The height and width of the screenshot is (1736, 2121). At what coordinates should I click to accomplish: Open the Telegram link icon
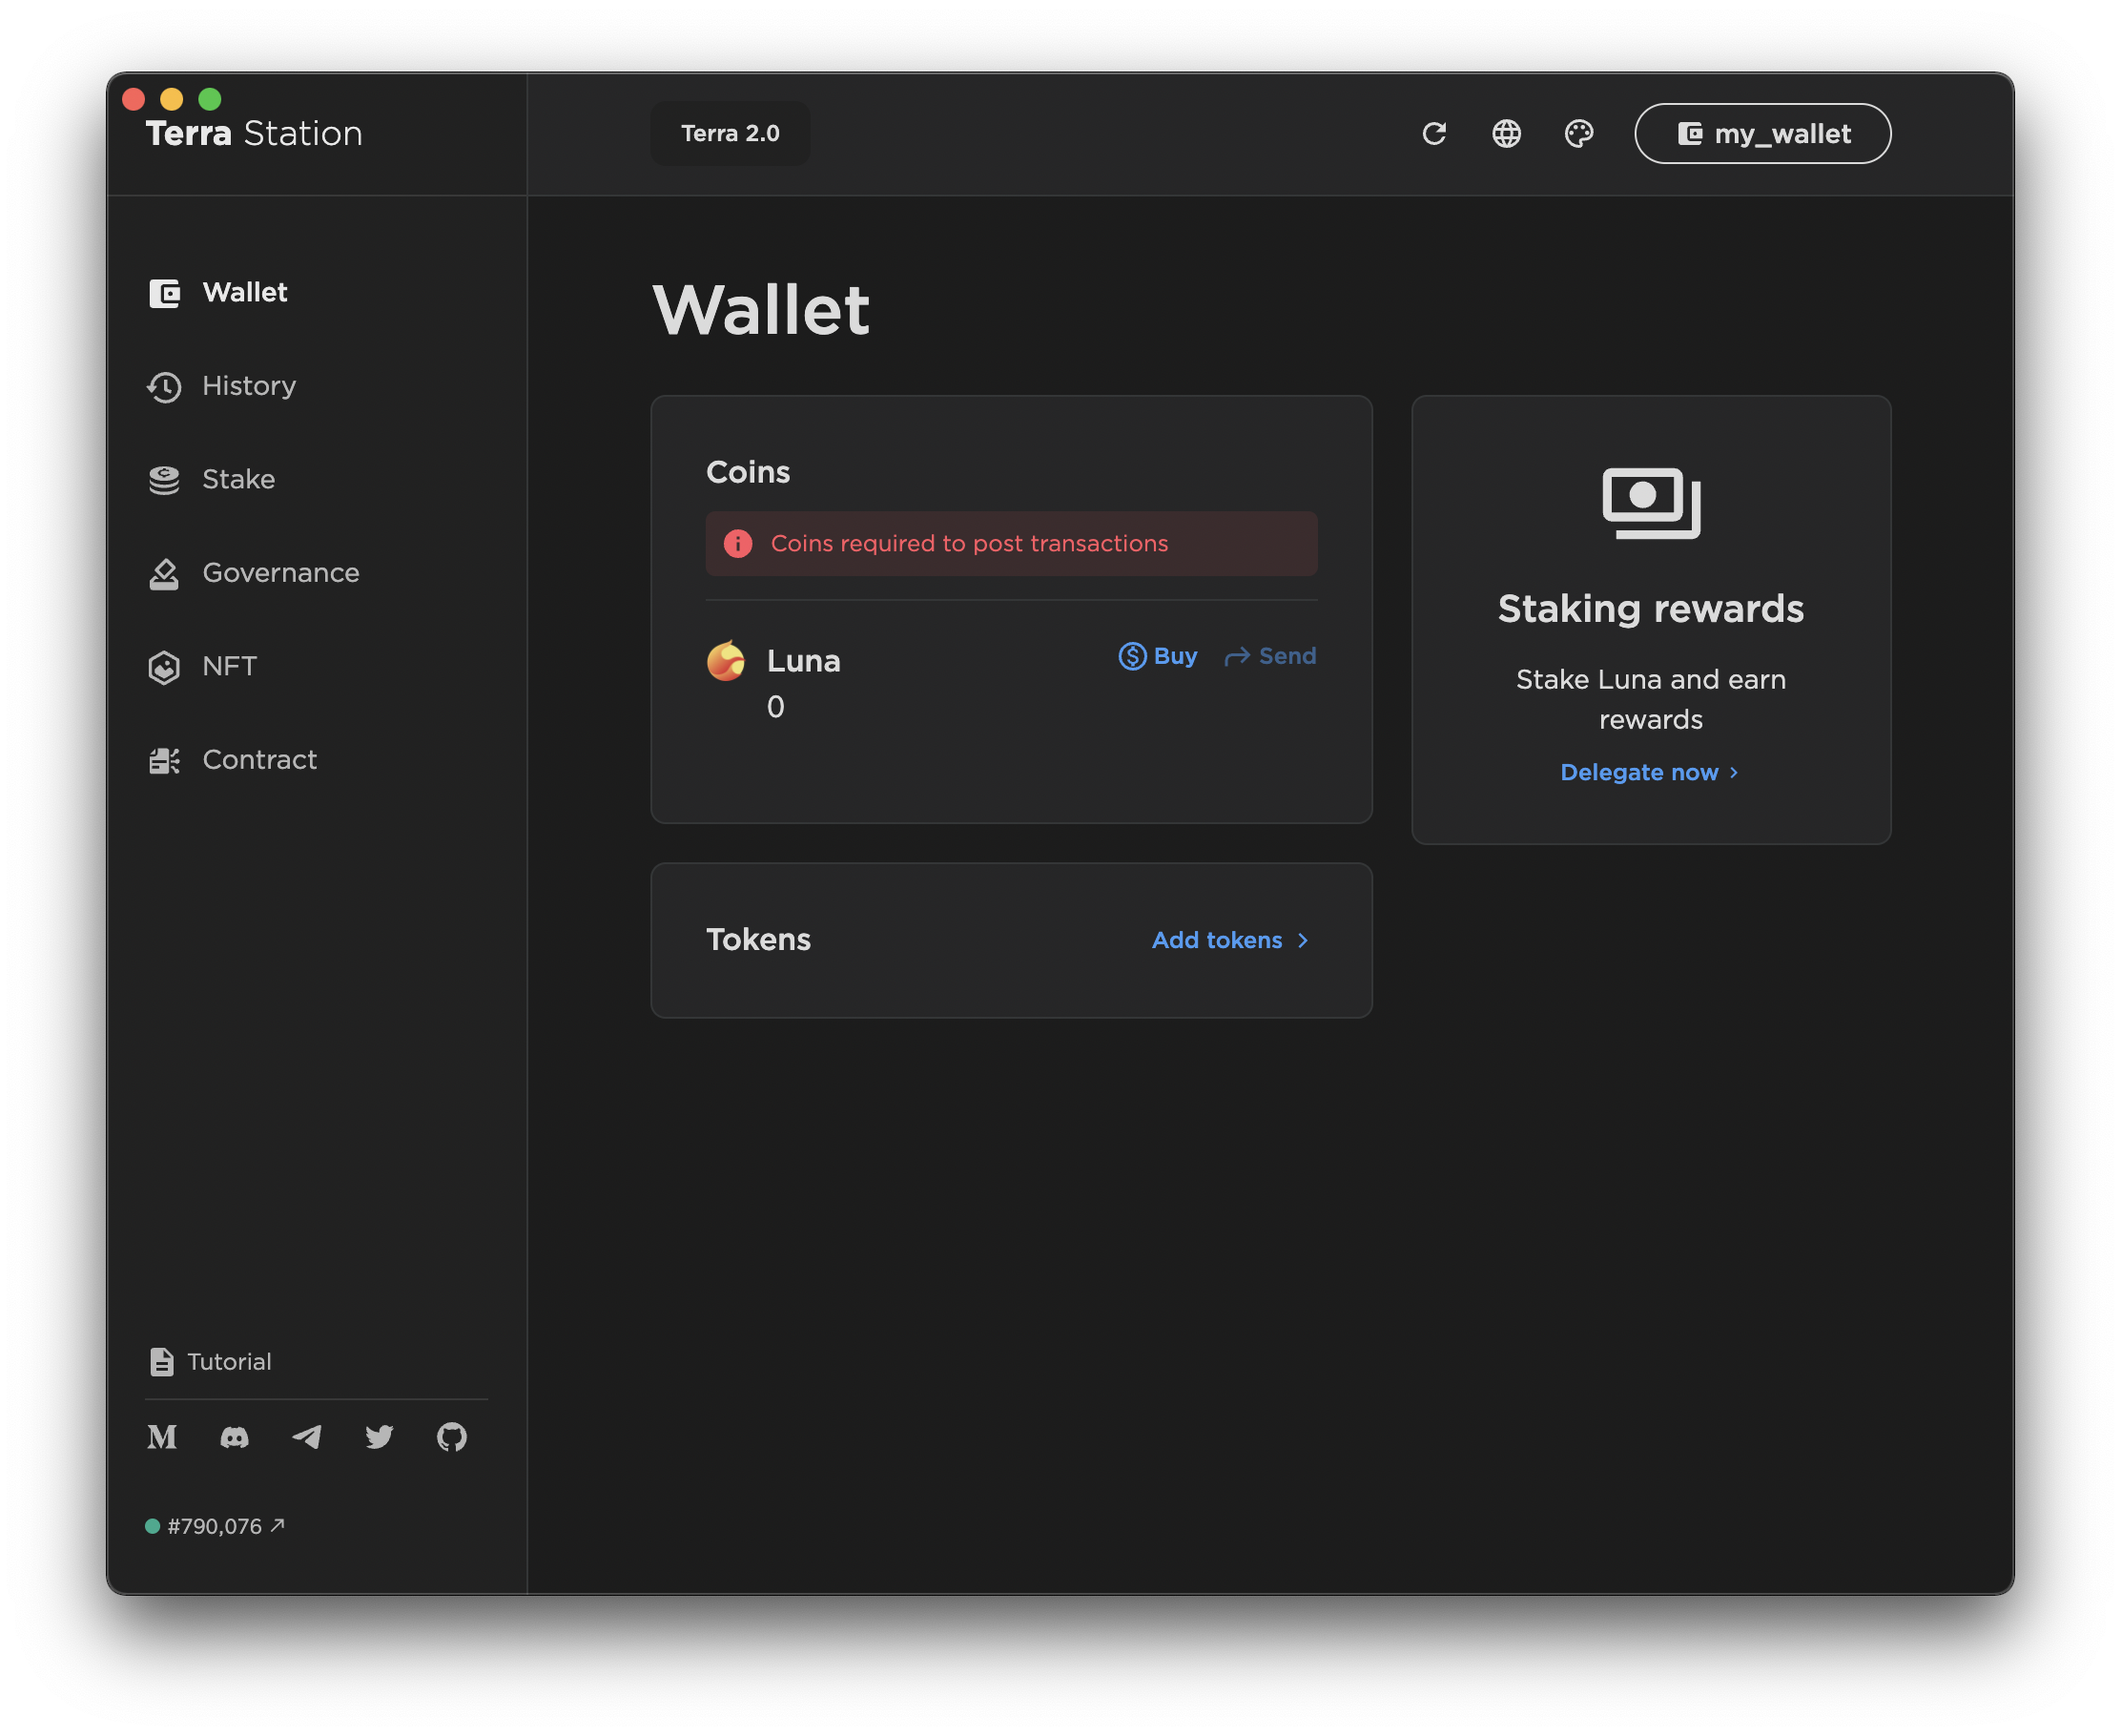coord(307,1437)
